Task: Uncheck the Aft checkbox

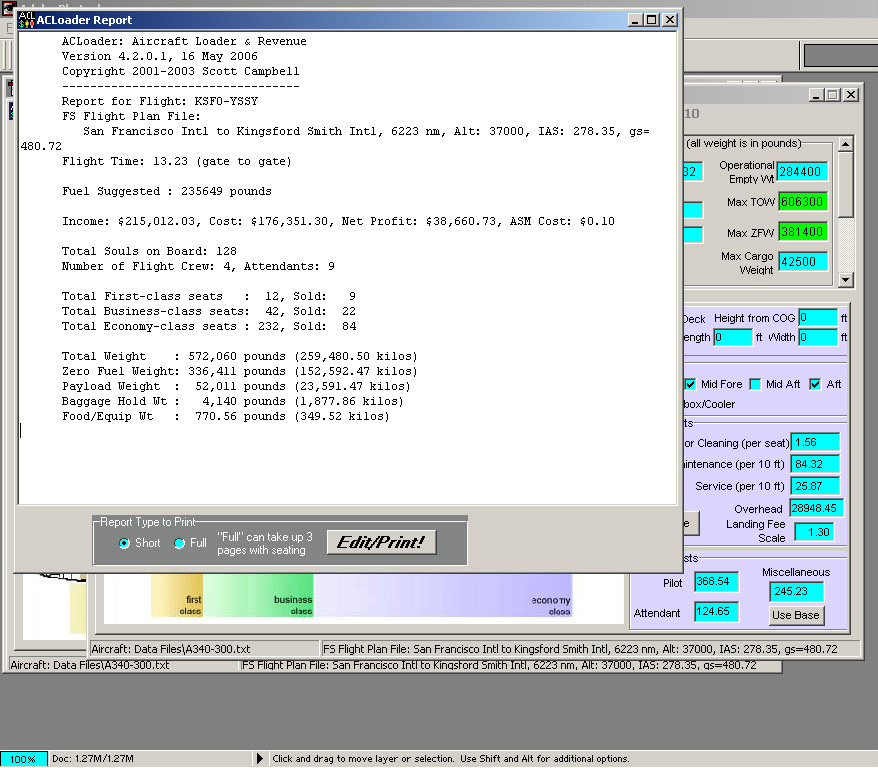Action: [x=816, y=384]
